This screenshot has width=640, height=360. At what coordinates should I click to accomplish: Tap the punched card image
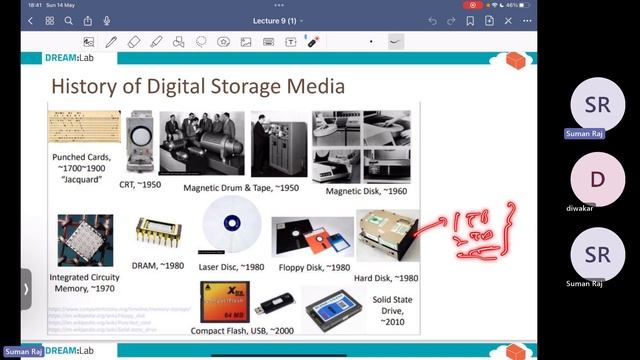point(84,126)
